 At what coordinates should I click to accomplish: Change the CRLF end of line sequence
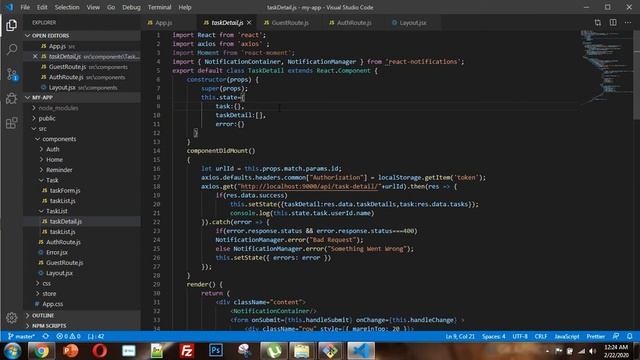click(x=541, y=336)
